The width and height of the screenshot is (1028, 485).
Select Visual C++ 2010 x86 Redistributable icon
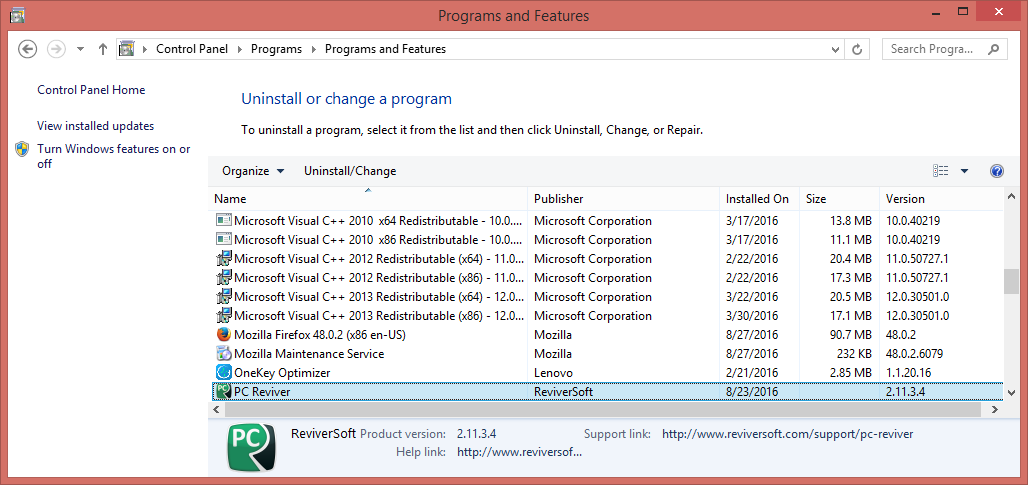point(224,240)
